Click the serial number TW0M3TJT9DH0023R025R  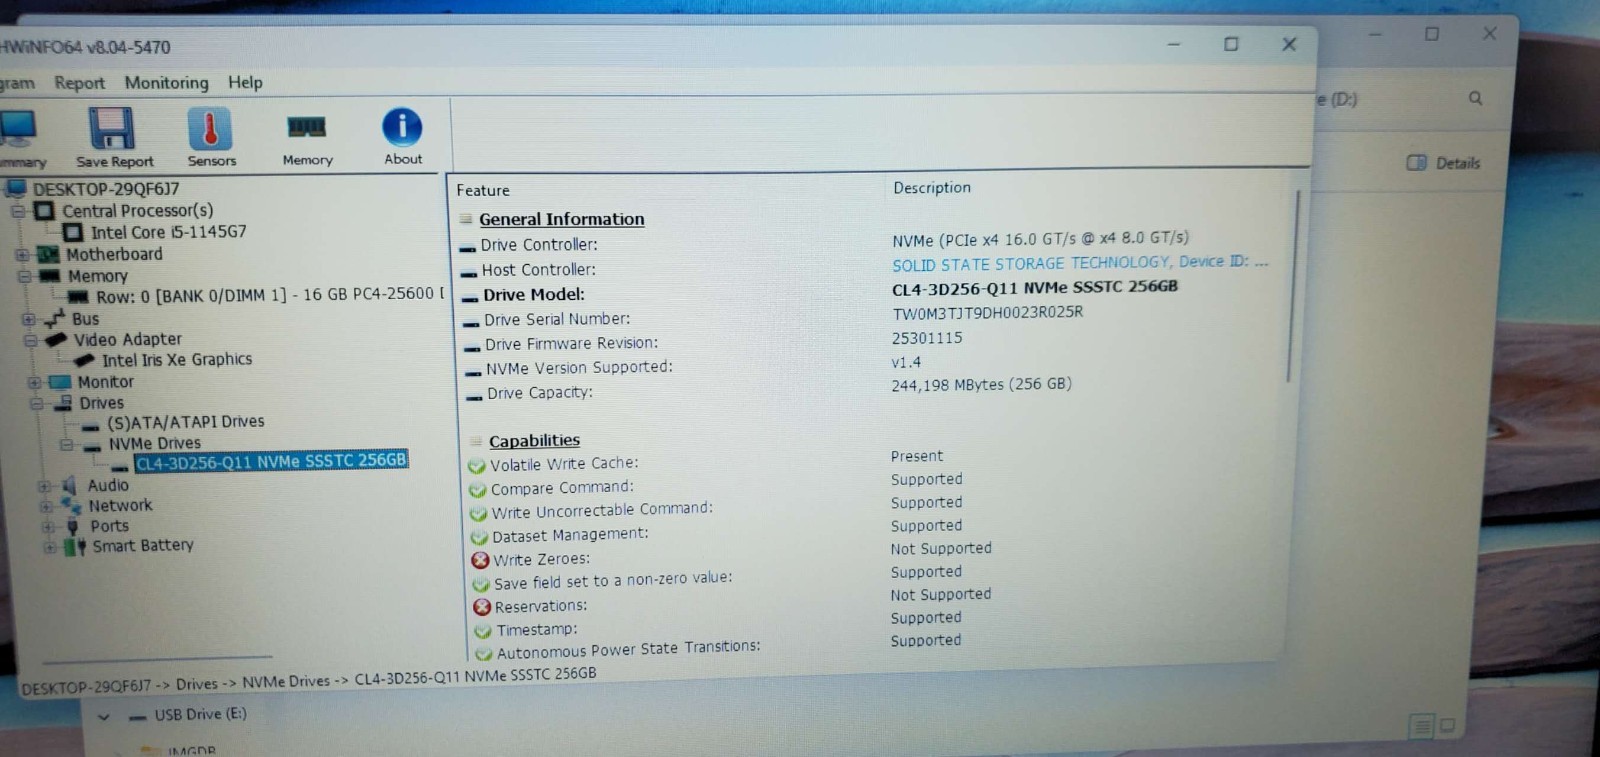(x=987, y=312)
